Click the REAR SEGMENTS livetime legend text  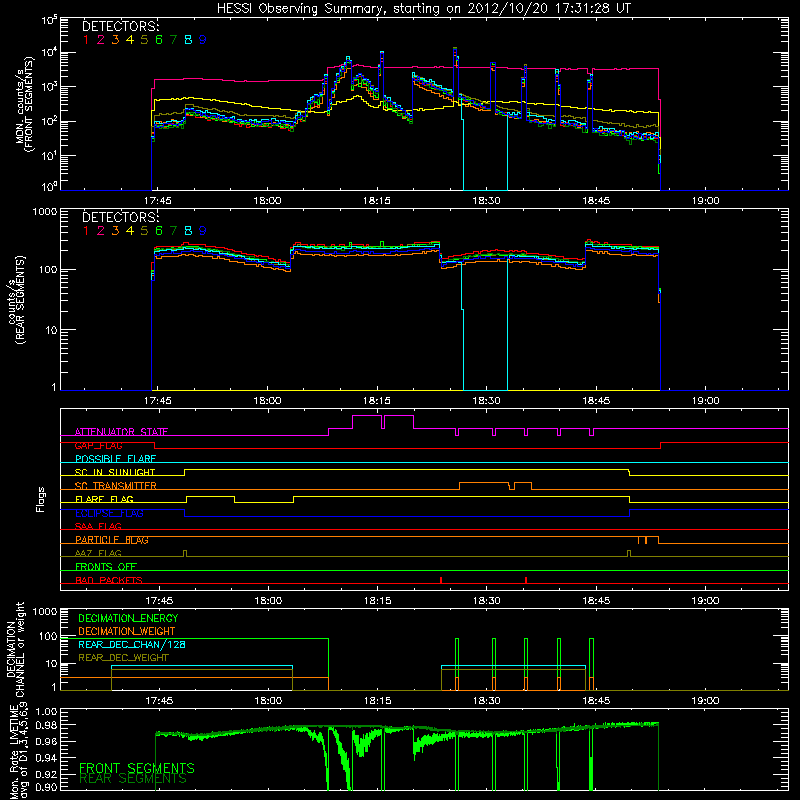click(133, 779)
